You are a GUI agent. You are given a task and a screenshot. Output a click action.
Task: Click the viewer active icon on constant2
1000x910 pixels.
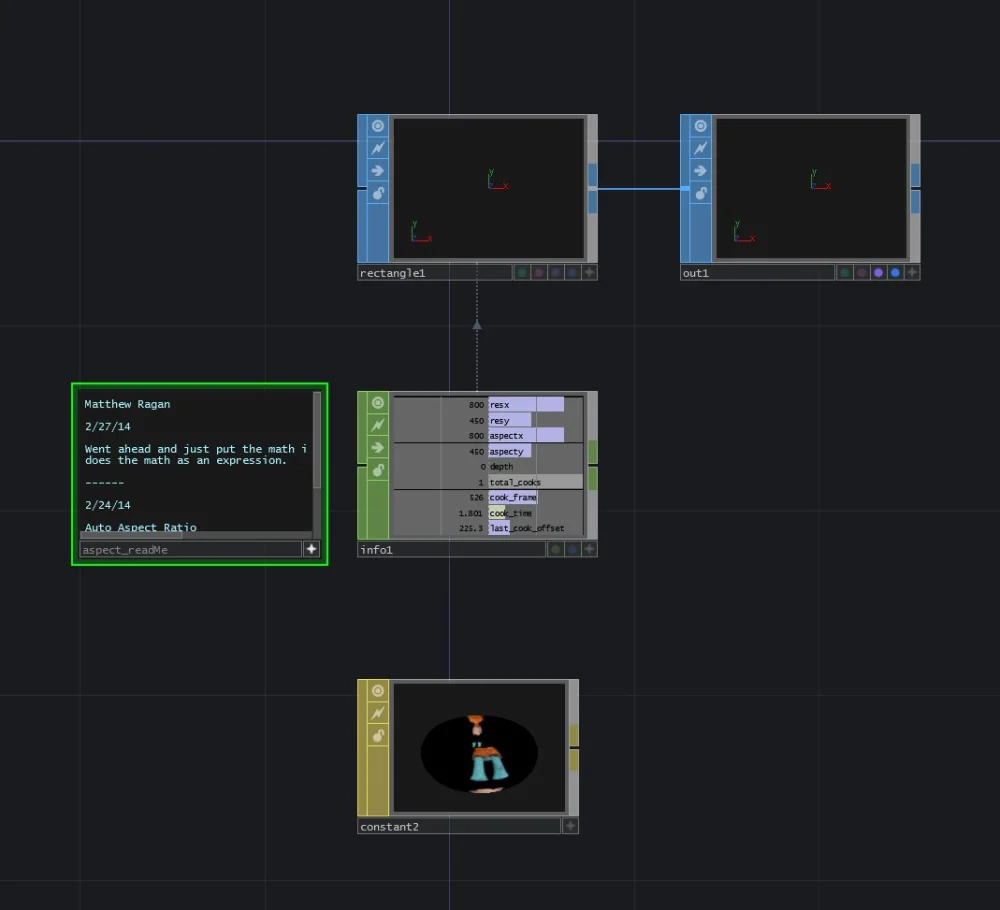coord(378,691)
